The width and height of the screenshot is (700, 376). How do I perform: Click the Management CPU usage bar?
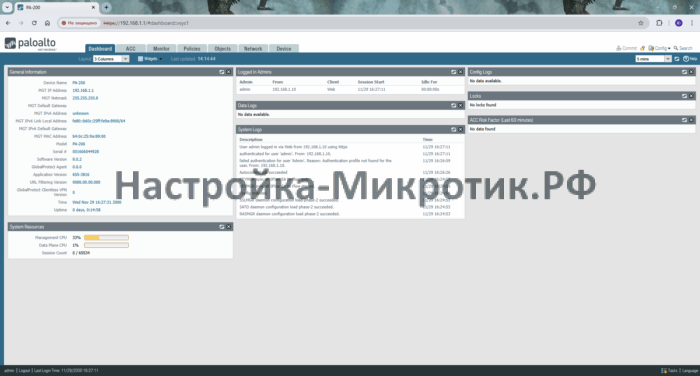[x=106, y=238]
